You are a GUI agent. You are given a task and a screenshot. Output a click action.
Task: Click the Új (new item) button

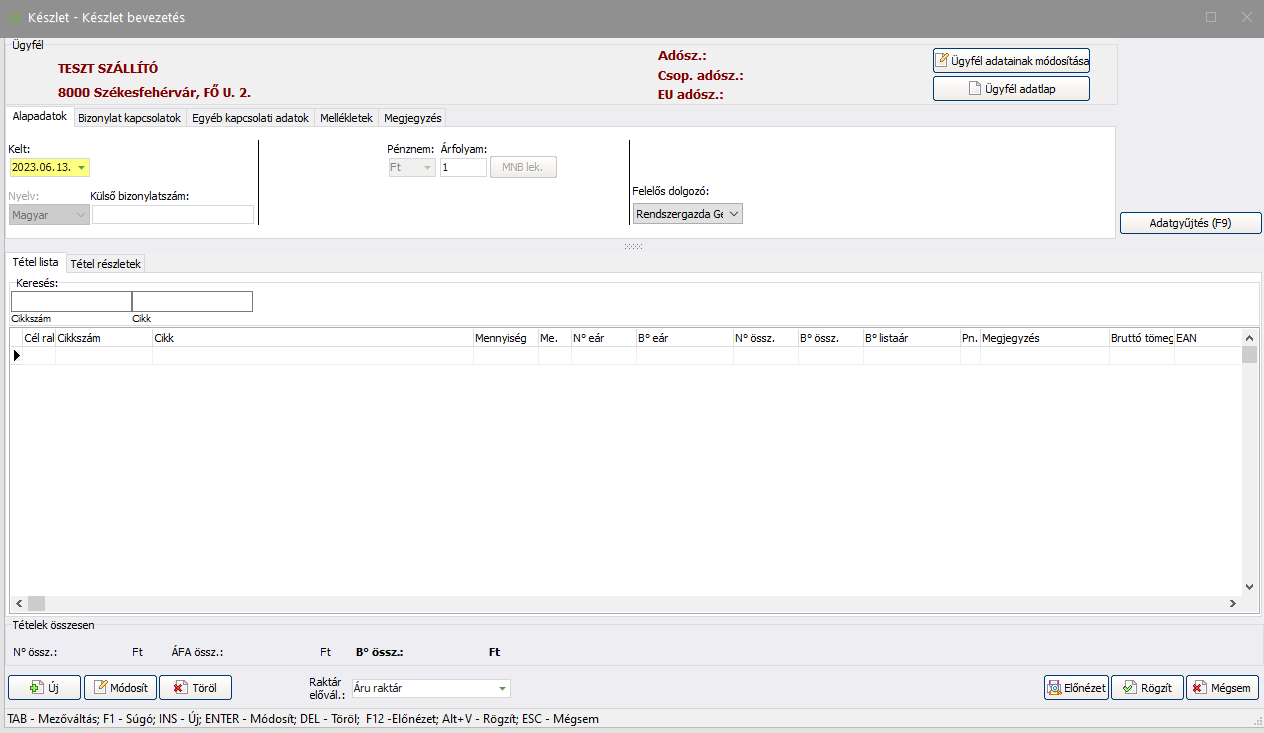(44, 688)
